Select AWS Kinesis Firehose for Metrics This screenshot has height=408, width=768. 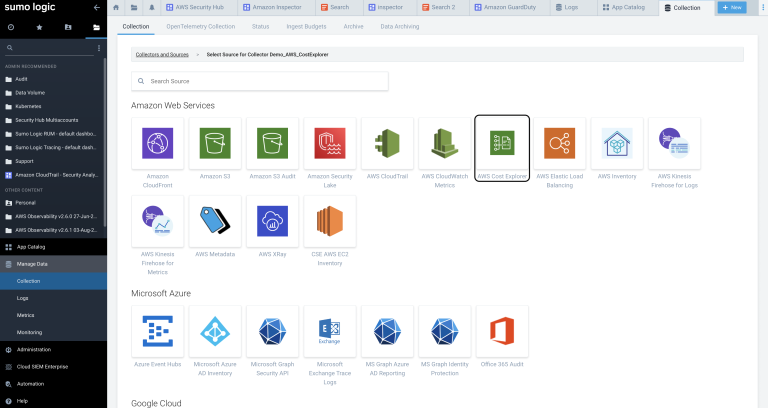(x=157, y=221)
